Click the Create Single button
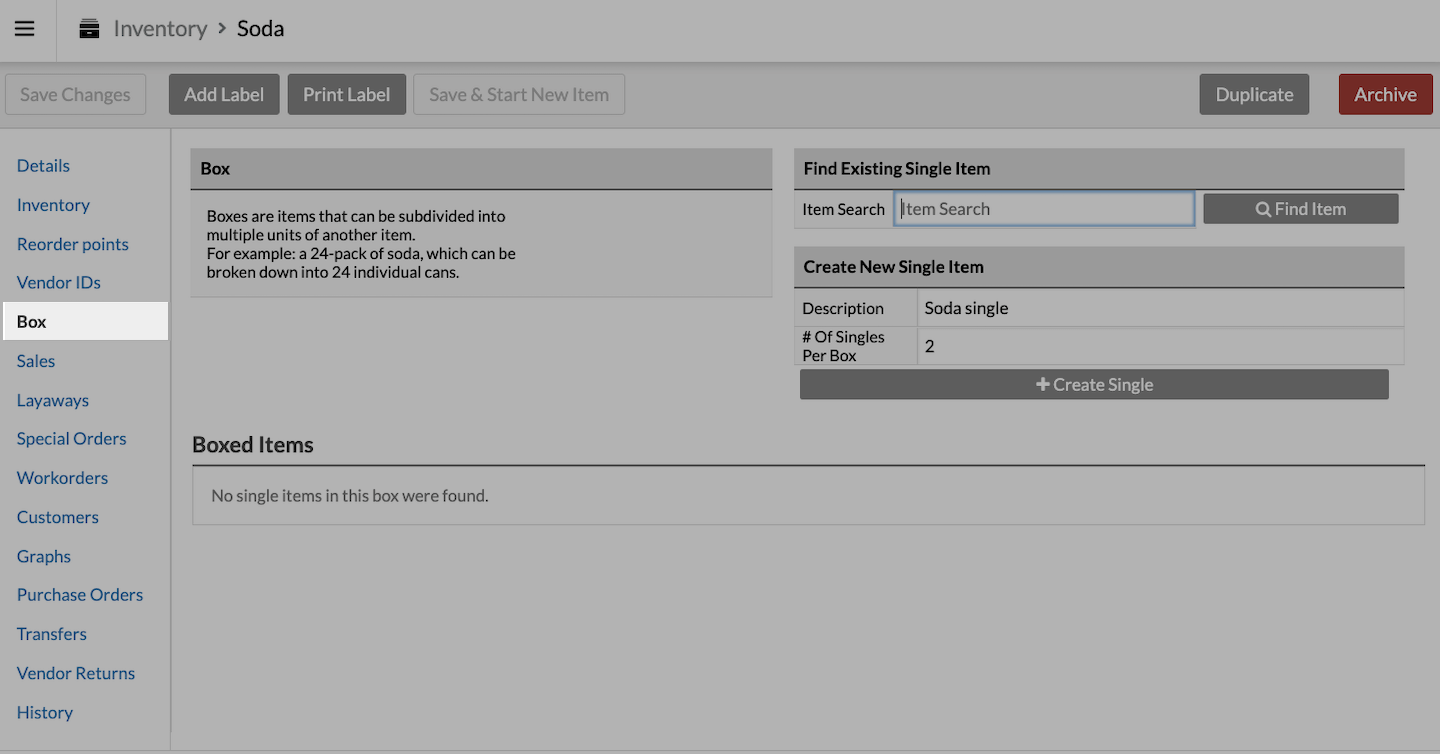This screenshot has height=754, width=1440. coord(1094,385)
